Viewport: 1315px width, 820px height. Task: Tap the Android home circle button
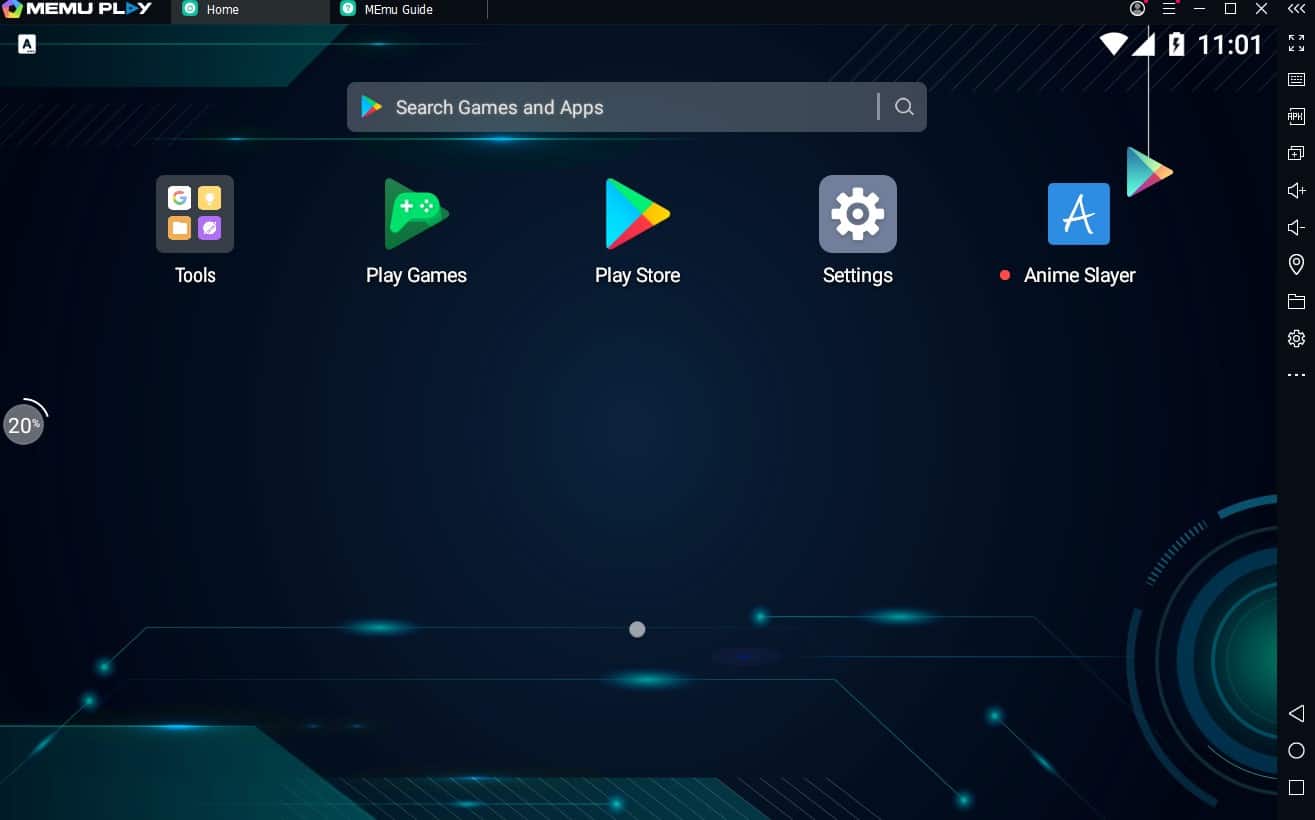(x=1296, y=750)
